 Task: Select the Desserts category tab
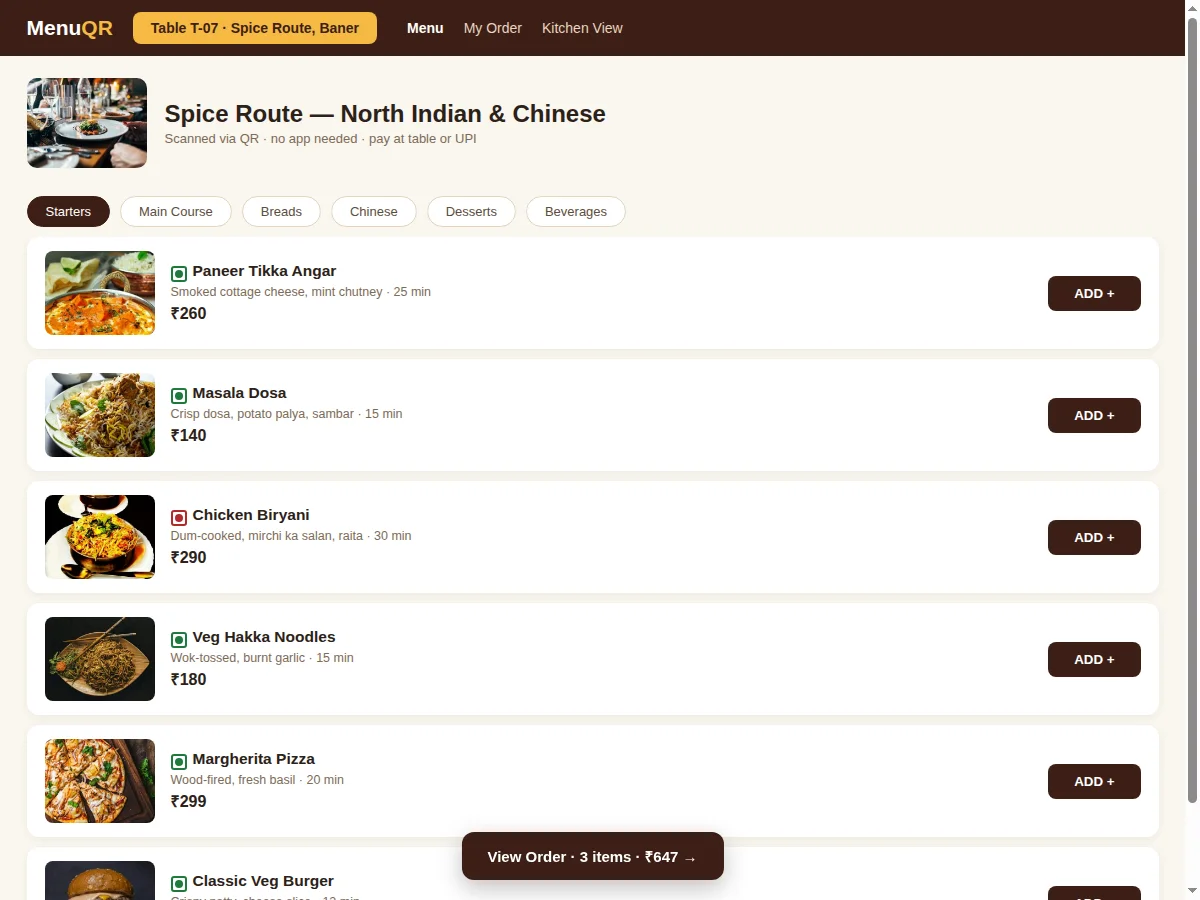471,212
